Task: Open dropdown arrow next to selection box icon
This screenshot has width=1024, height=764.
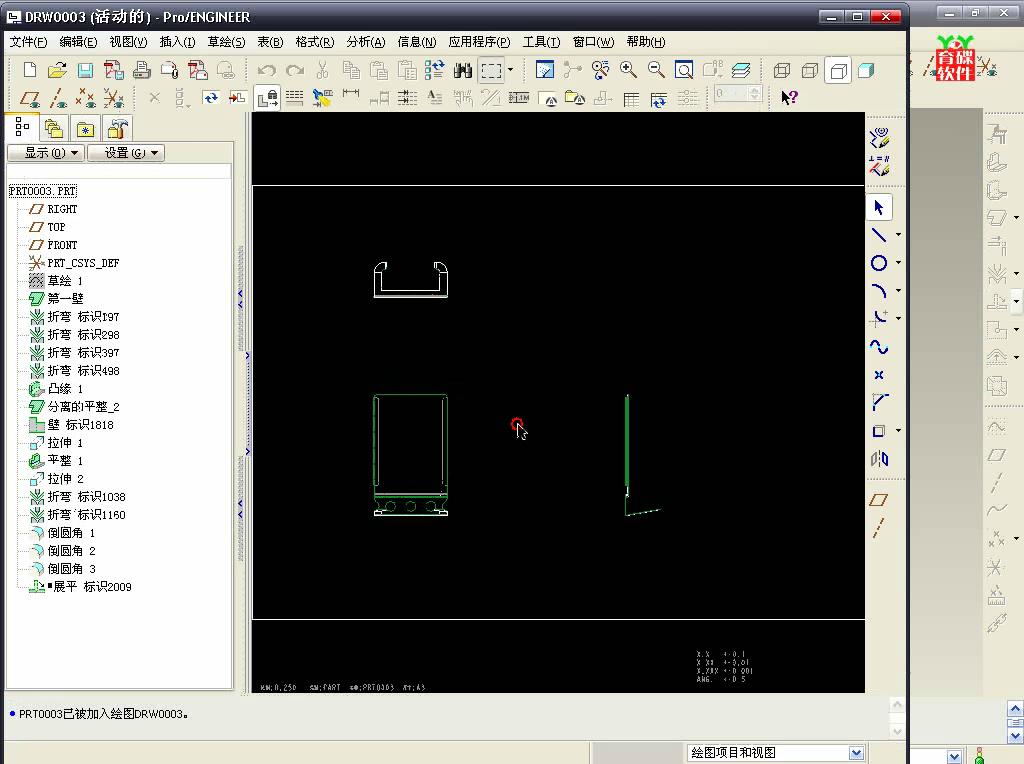Action: click(x=511, y=70)
